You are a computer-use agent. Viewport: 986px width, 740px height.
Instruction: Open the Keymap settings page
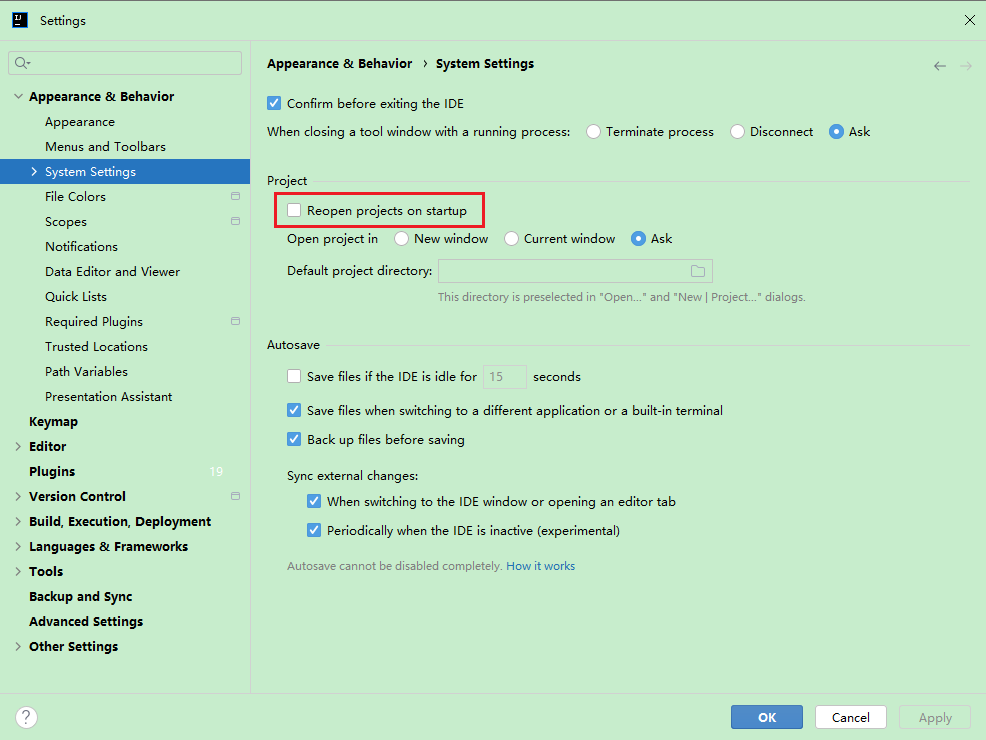(53, 422)
